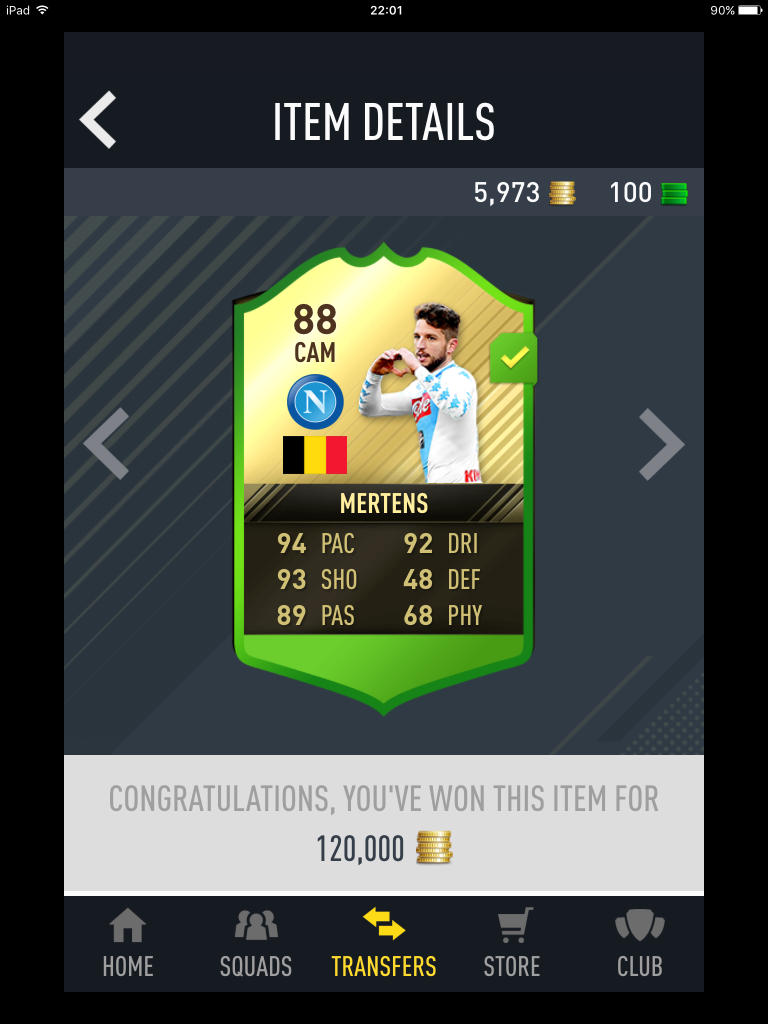This screenshot has height=1024, width=768.
Task: Tap the green FIFA points icon
Action: [x=674, y=193]
